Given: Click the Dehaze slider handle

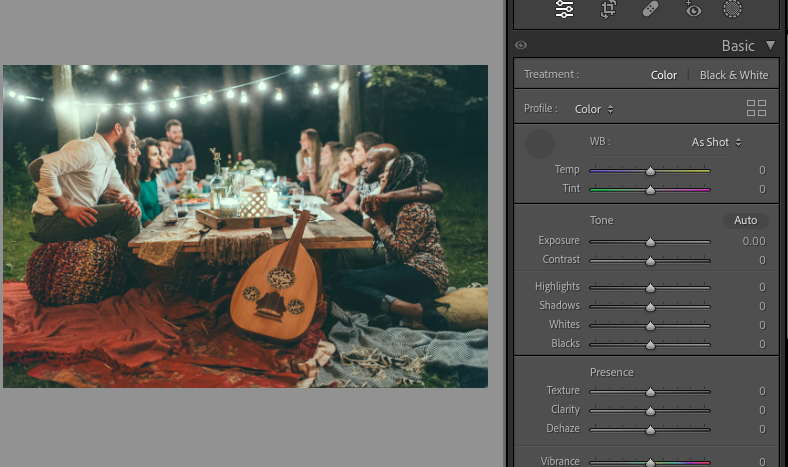Looking at the screenshot, I should point(650,429).
